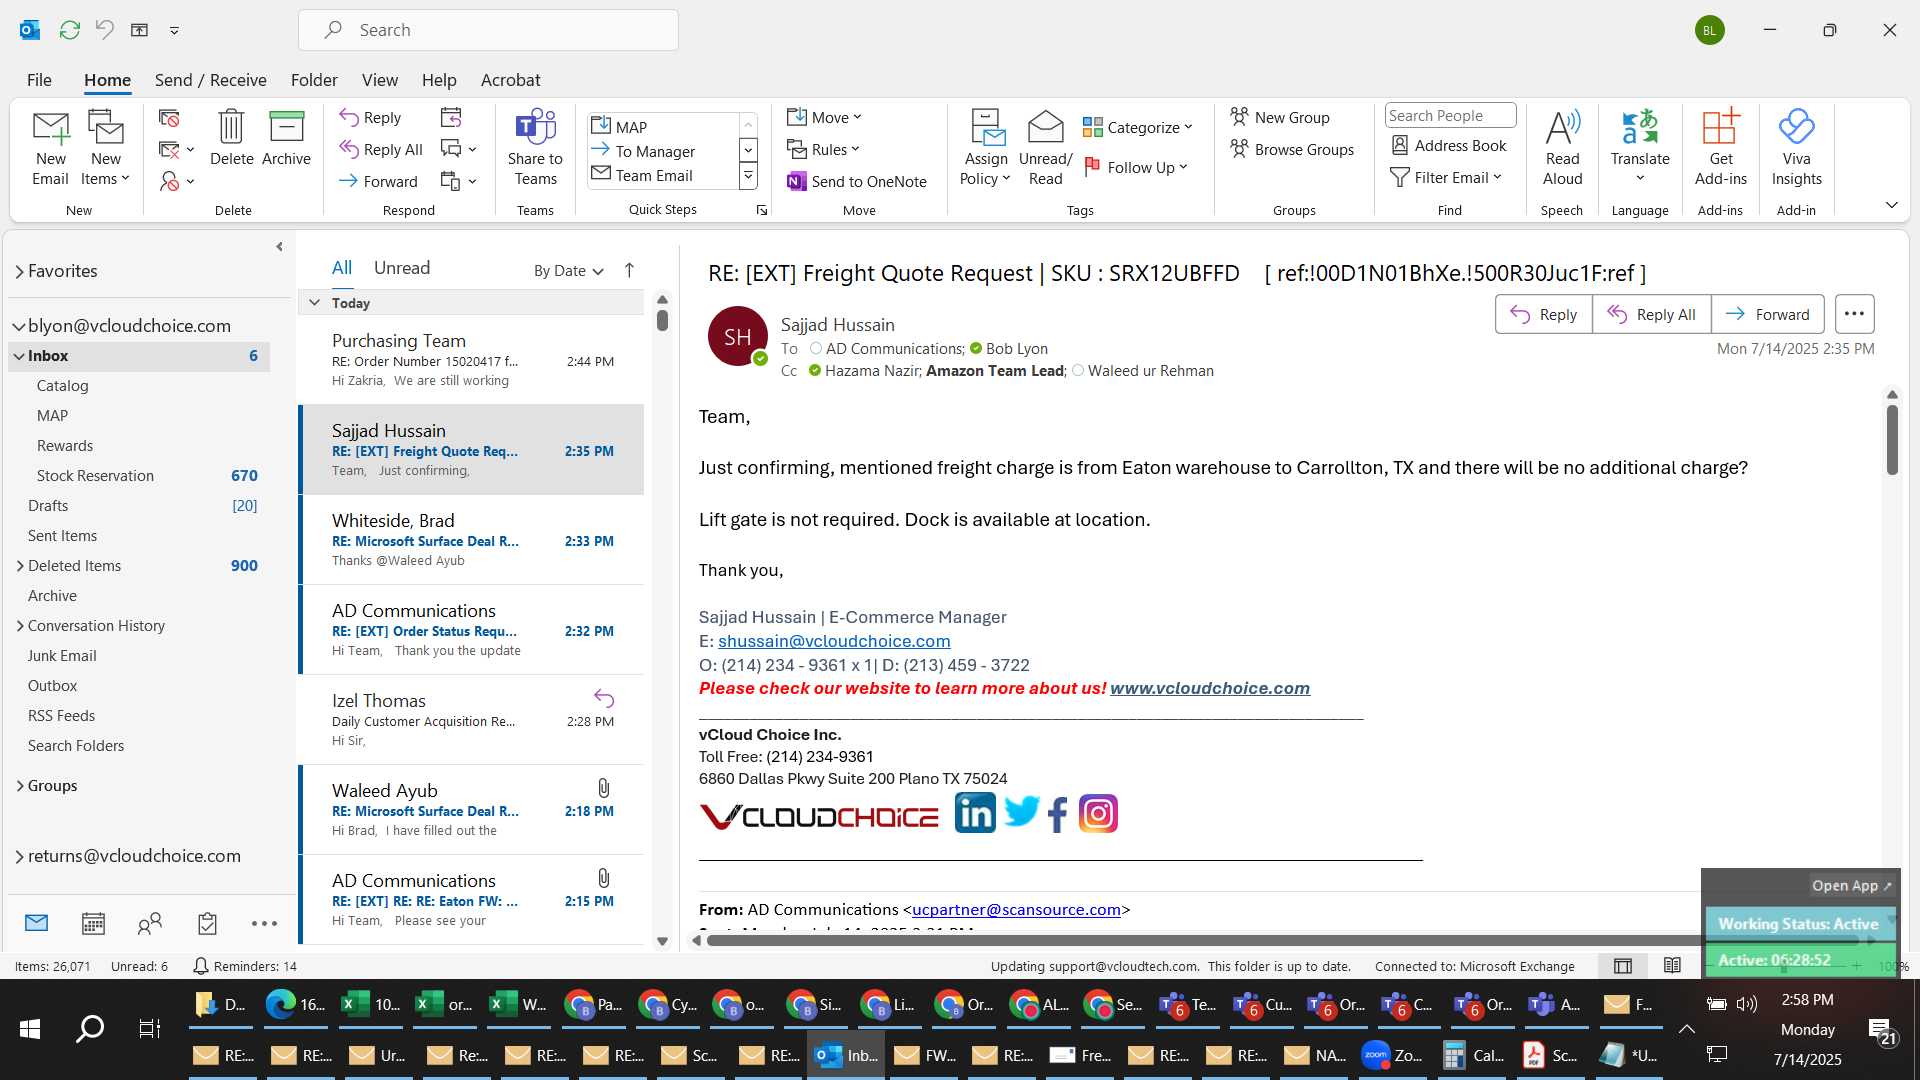
Task: Collapse the folder pane
Action: point(279,246)
